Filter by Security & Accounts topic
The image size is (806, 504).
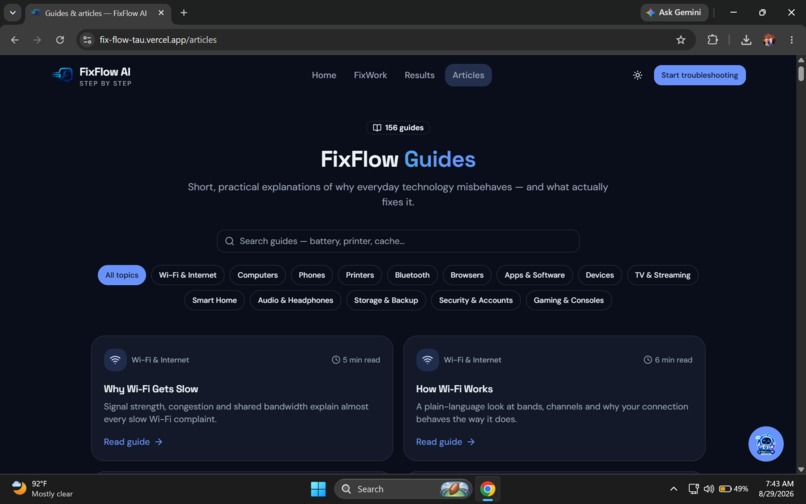coord(476,300)
